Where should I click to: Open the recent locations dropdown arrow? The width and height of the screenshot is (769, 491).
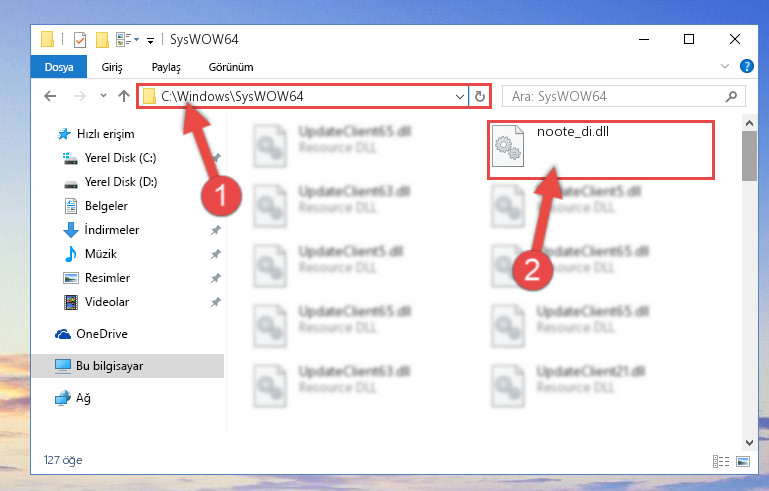103,96
